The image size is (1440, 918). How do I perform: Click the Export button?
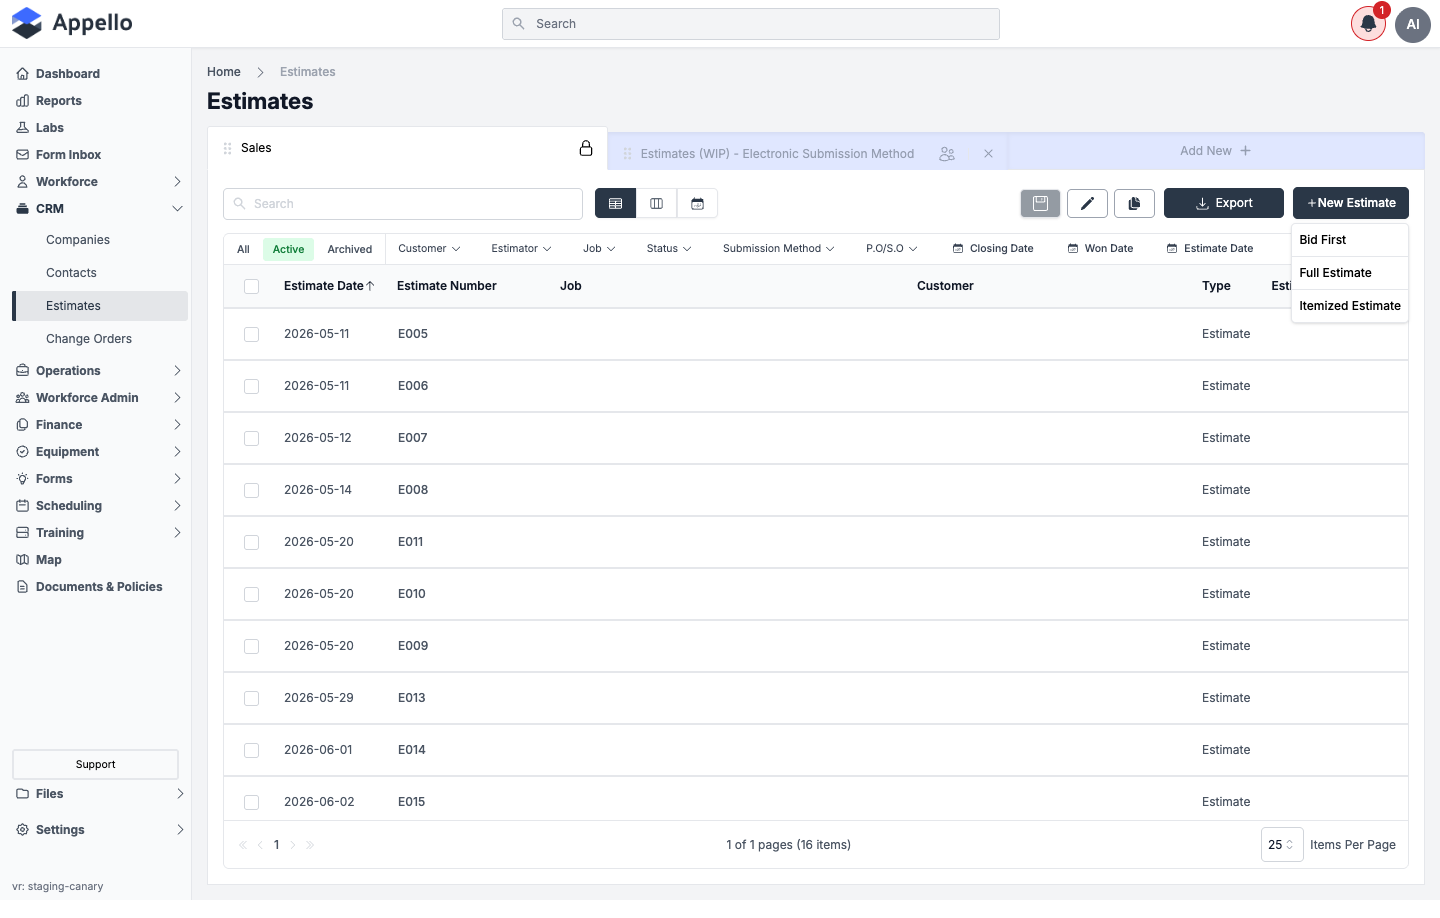coord(1224,203)
